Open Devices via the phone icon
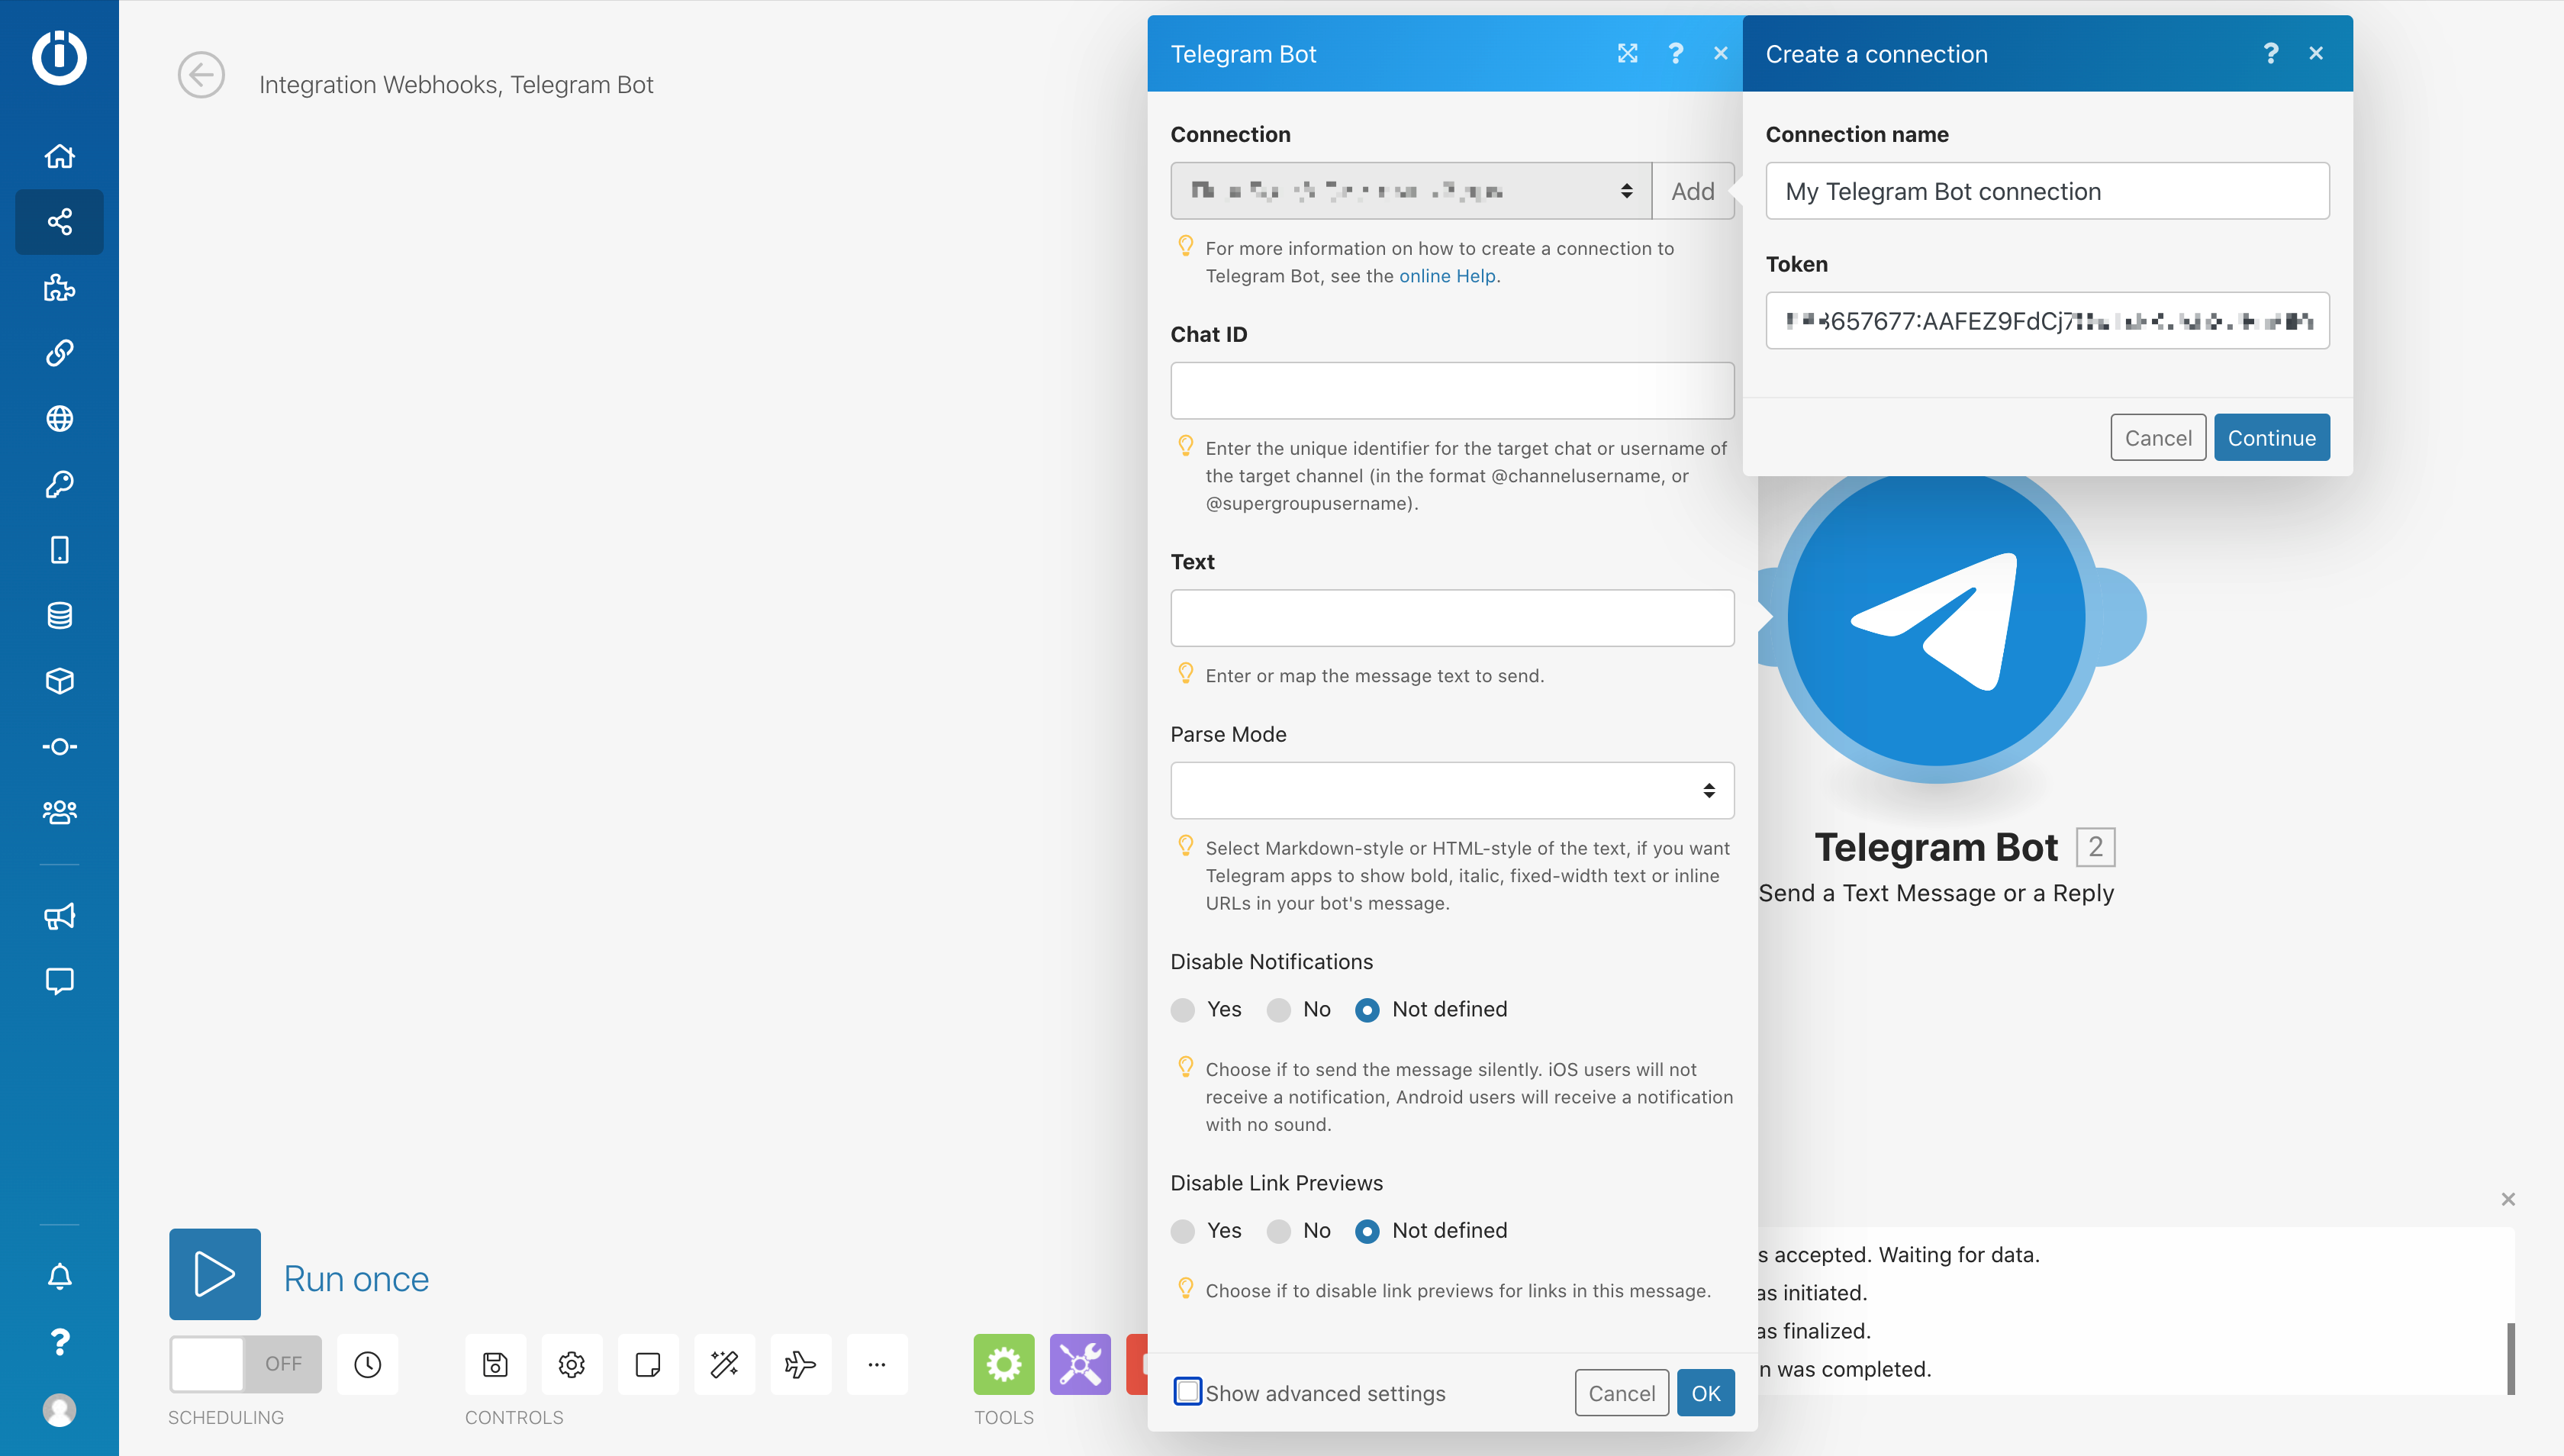Viewport: 2564px width, 1456px height. point(59,550)
